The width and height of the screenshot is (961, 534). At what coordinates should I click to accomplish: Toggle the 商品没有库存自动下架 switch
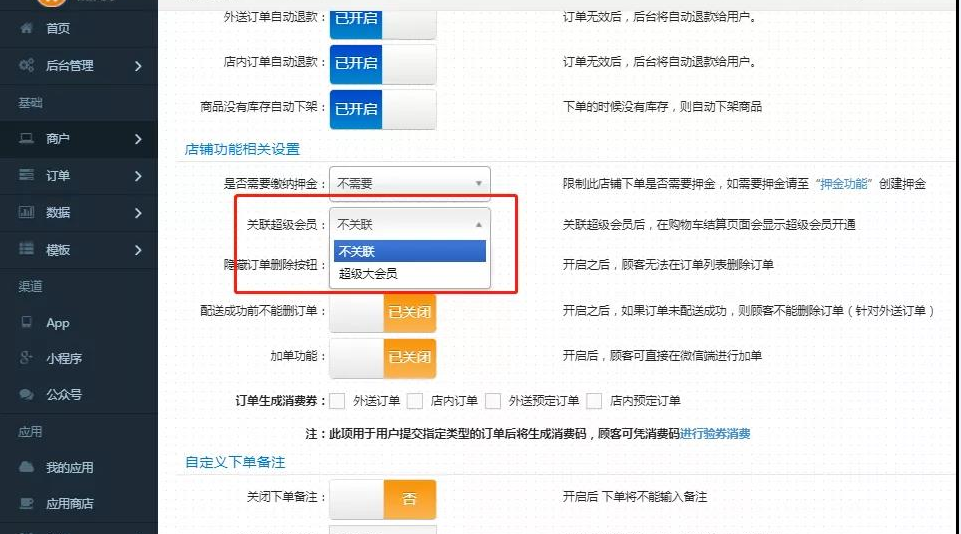(383, 109)
